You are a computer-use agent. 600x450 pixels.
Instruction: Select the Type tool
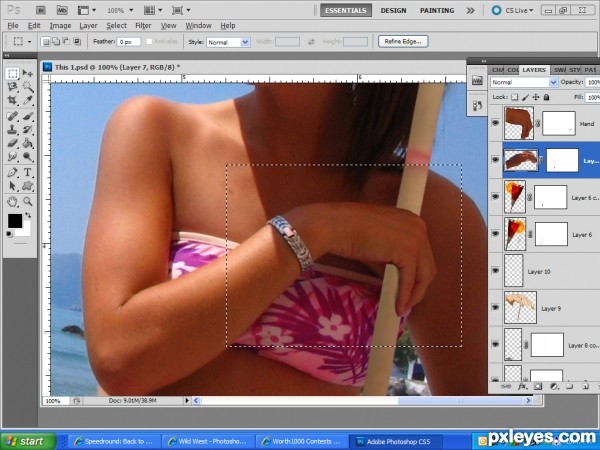pyautogui.click(x=28, y=173)
